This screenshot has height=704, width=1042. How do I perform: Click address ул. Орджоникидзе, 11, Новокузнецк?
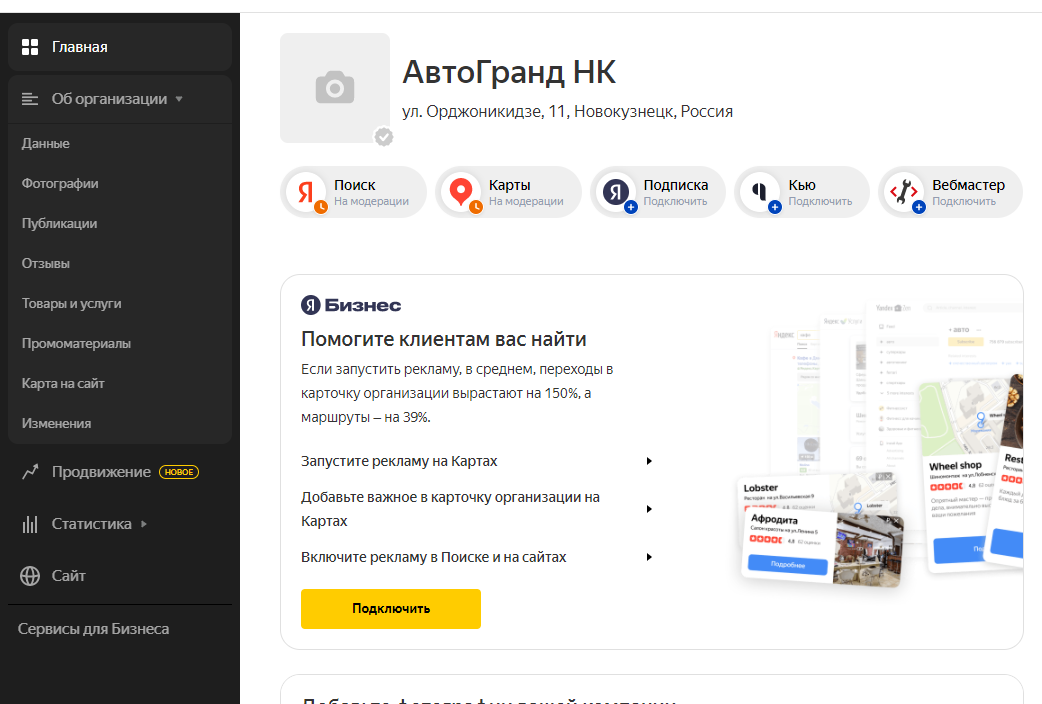click(568, 112)
